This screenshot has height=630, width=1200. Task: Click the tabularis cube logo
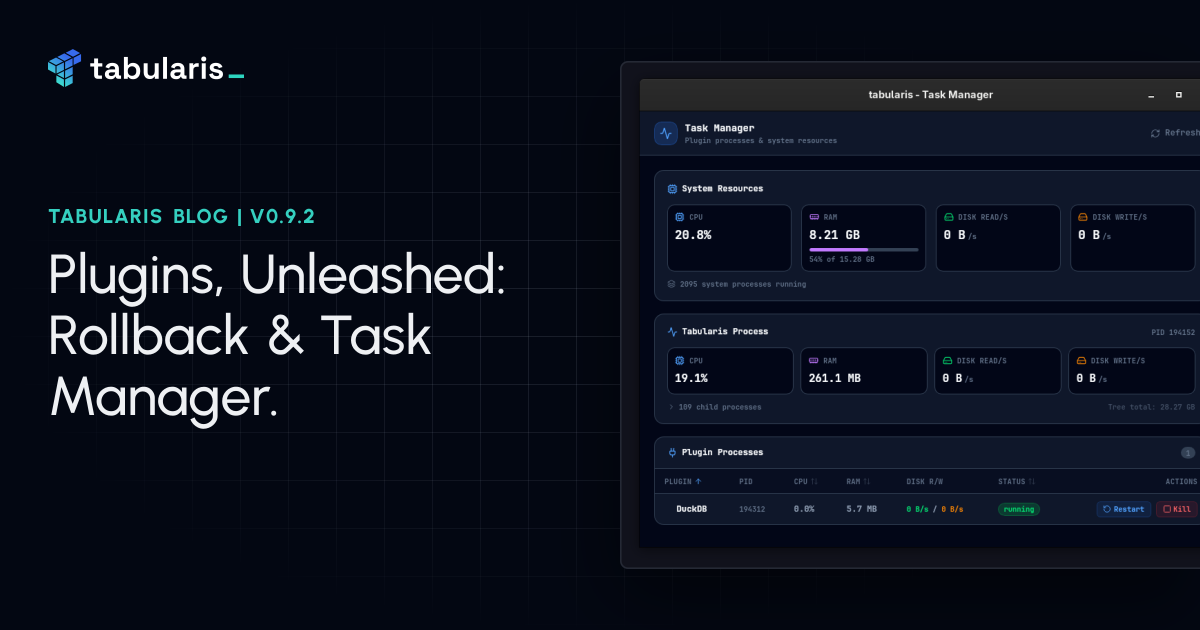[64, 67]
